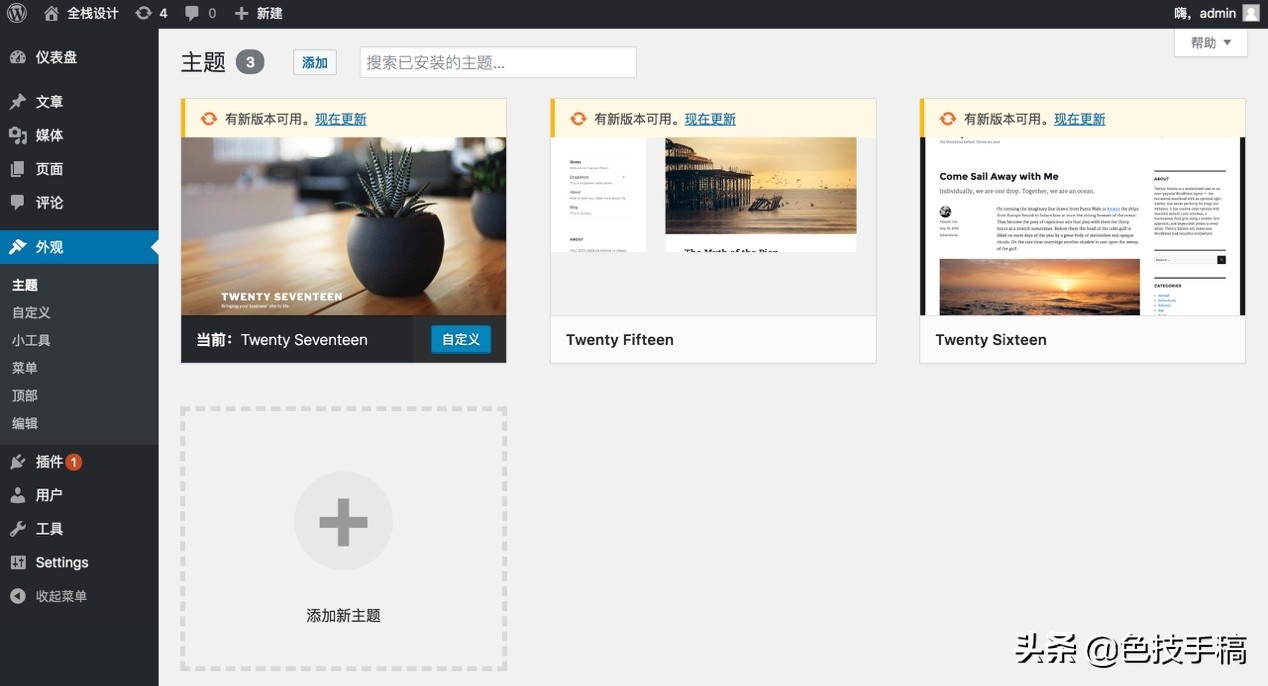Select 顶部 submenu item
Viewport: 1268px width, 686px height.
point(25,395)
